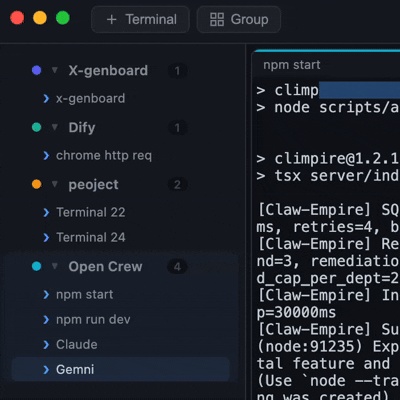Viewport: 400px width, 400px height.
Task: Click the chevron icon beside chrome http req
Action: click(x=46, y=156)
